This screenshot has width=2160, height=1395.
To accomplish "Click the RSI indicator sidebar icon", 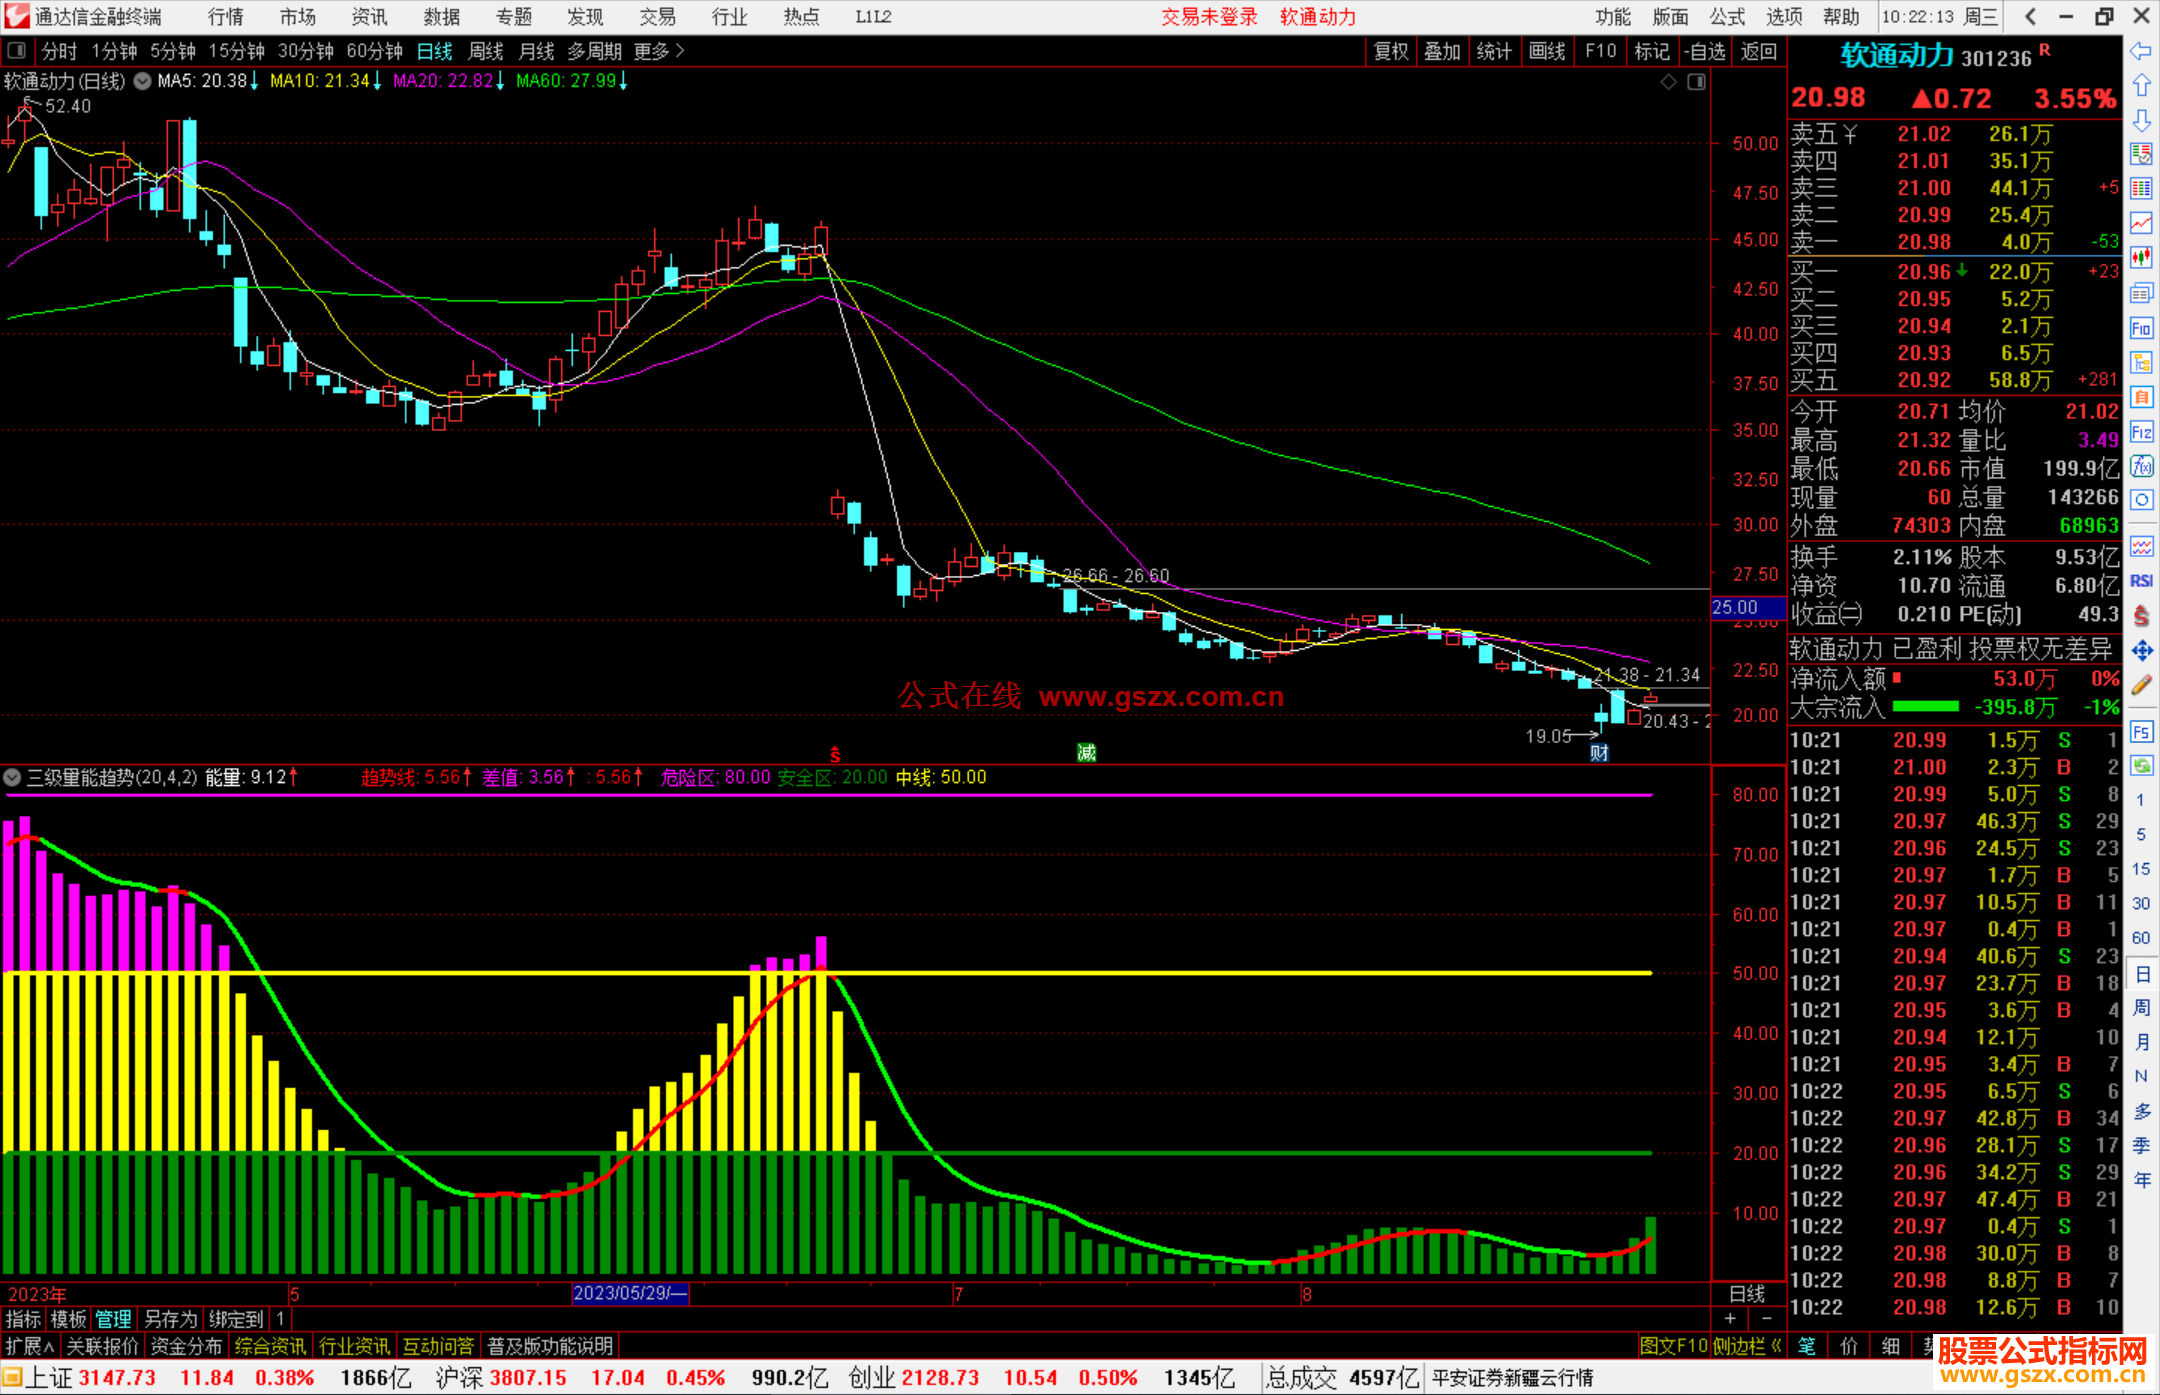I will coord(2141,581).
